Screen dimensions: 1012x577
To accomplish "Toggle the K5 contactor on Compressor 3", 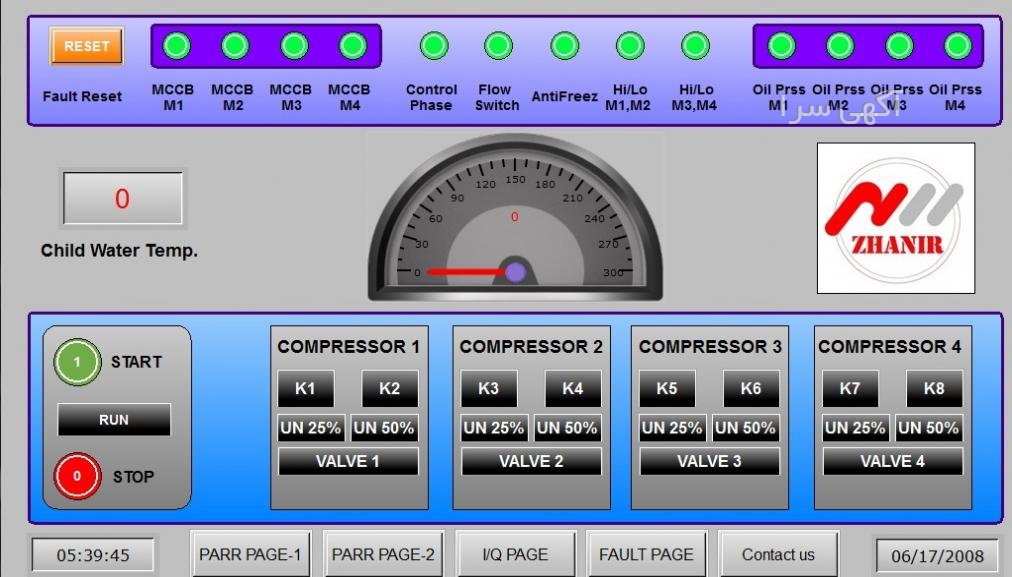I will [x=667, y=389].
